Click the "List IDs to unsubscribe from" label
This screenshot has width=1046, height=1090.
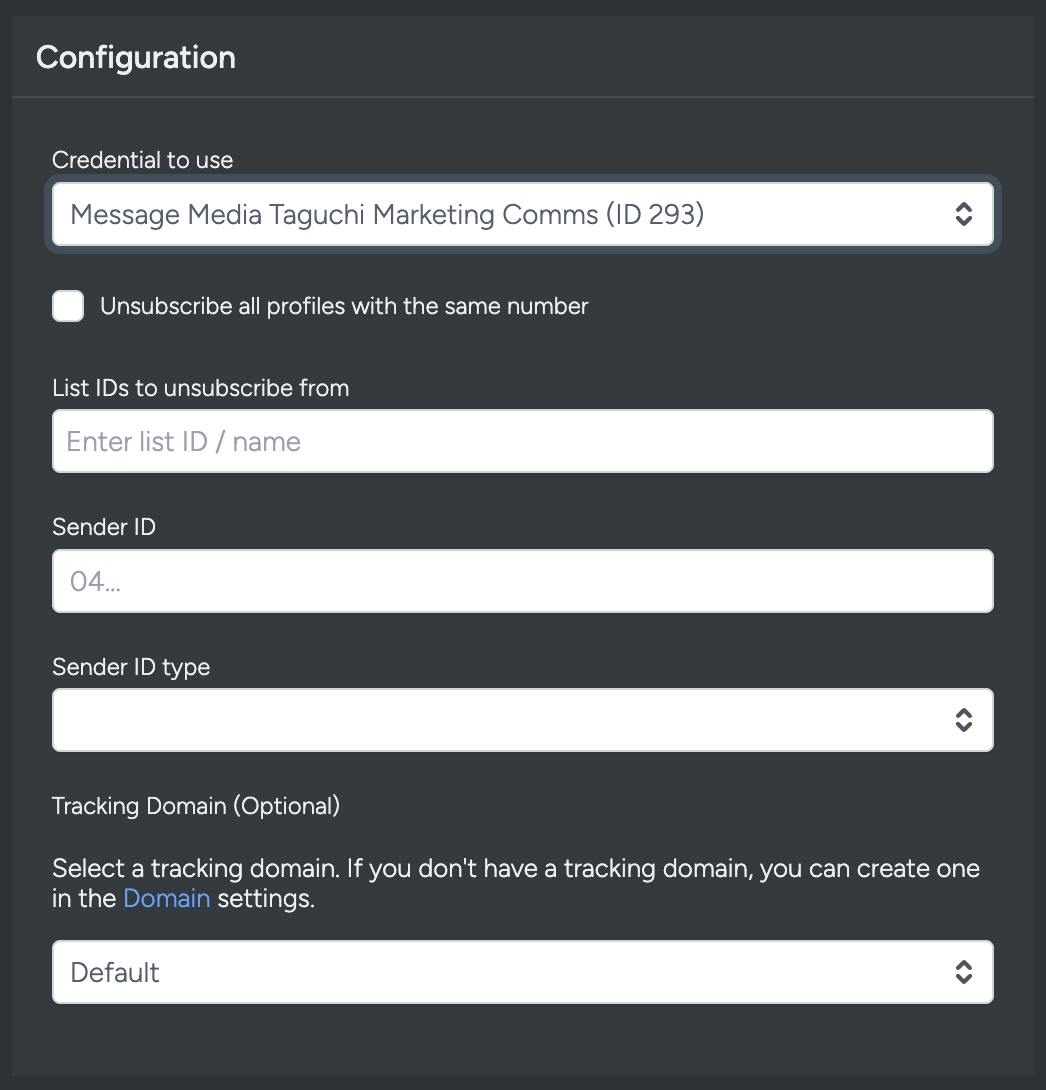(201, 388)
